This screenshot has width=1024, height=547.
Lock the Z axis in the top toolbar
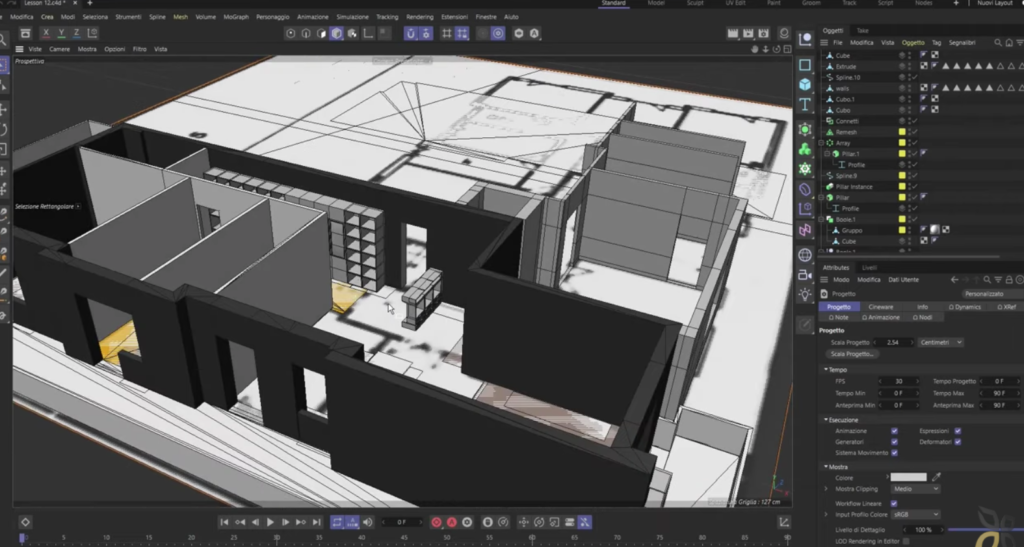click(x=76, y=33)
